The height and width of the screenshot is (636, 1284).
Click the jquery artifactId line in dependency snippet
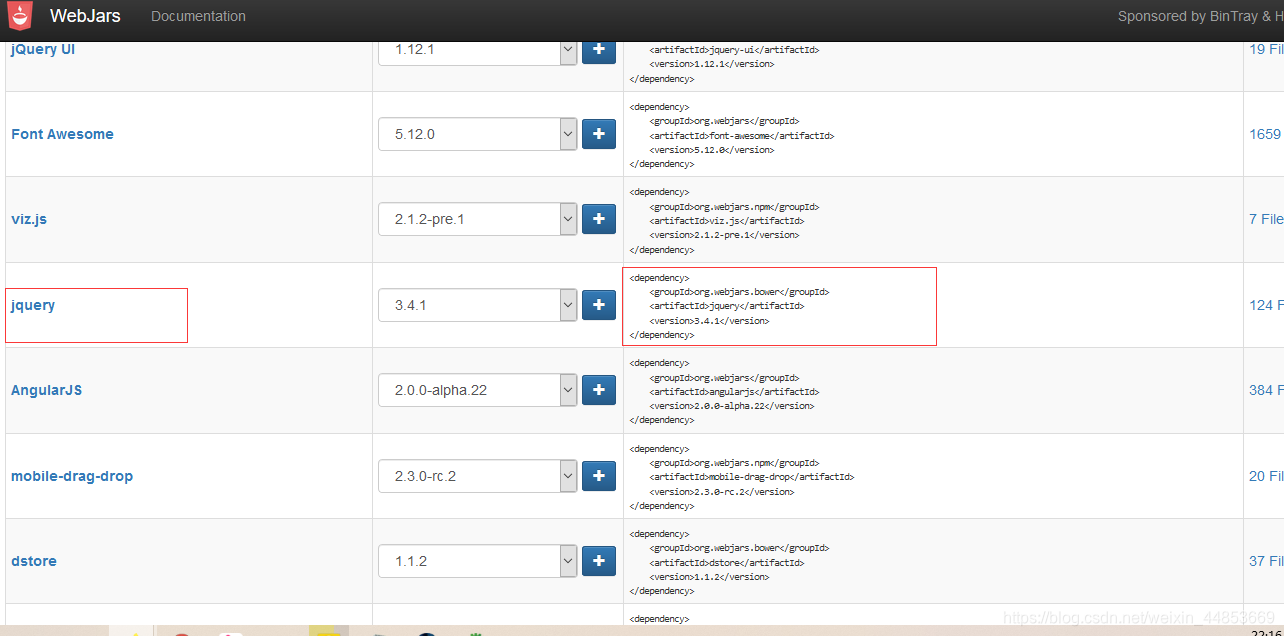tap(726, 306)
